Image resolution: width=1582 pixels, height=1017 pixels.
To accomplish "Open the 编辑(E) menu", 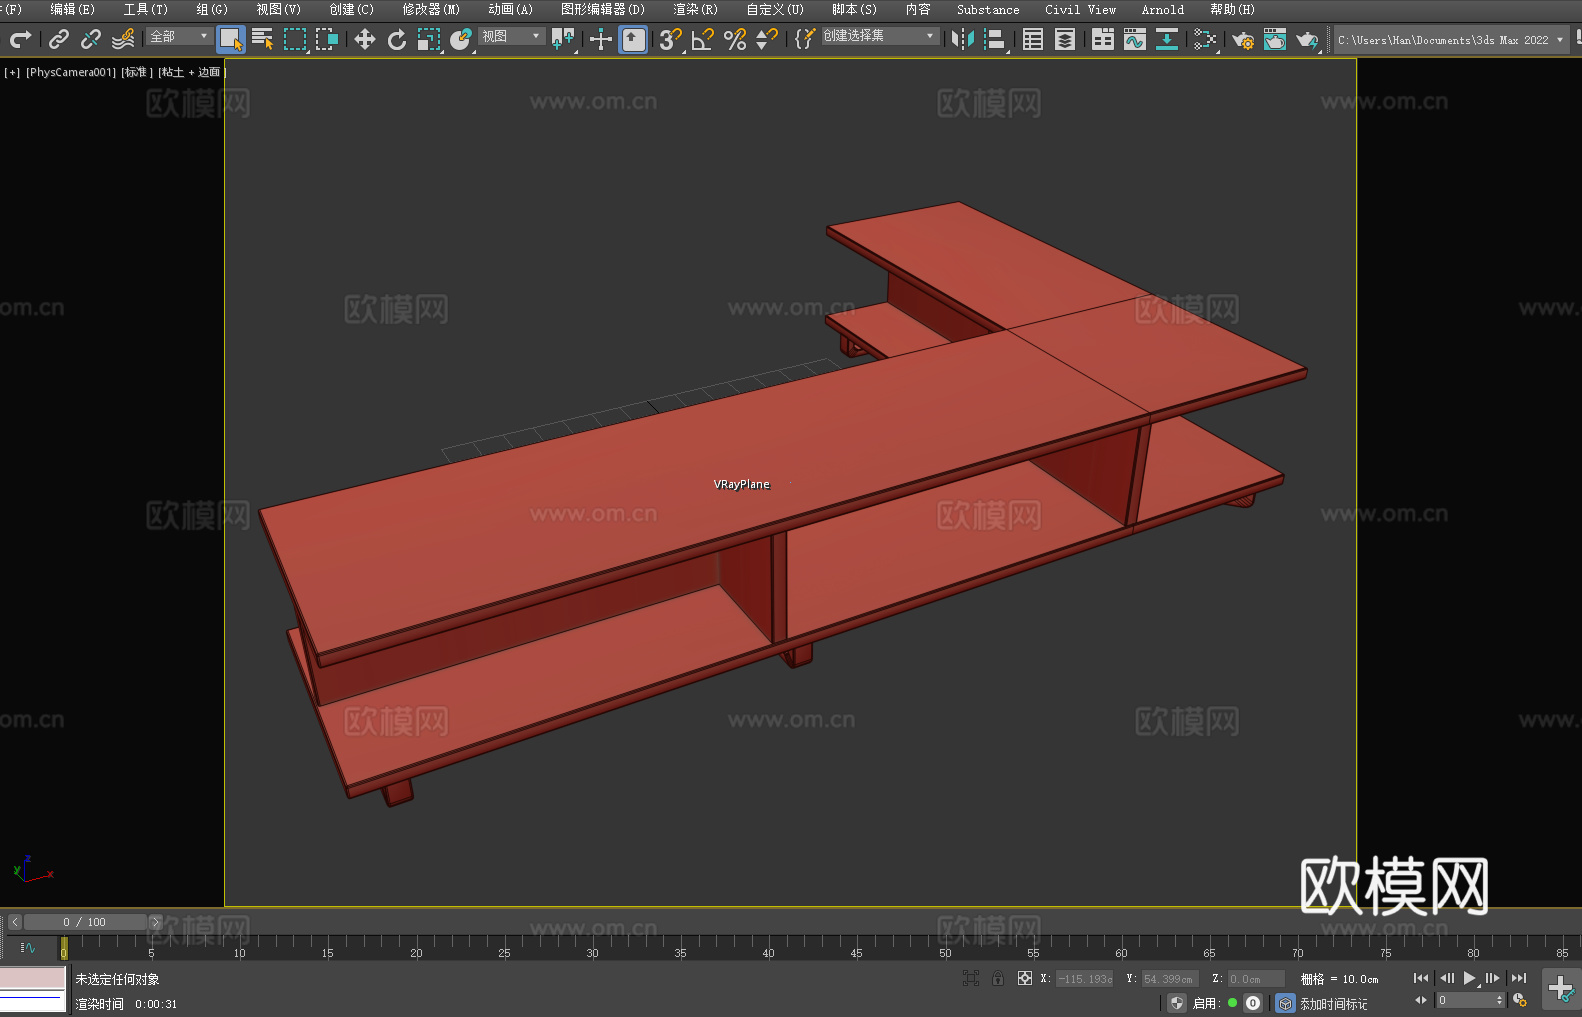I will [x=72, y=9].
